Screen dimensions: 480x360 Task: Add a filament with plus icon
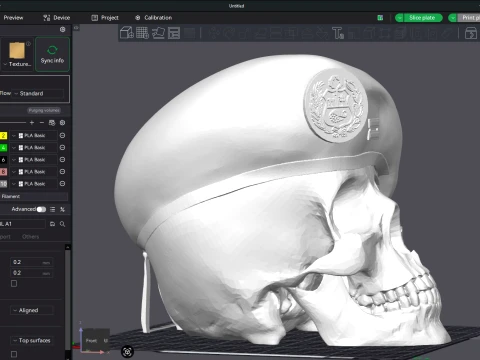(x=32, y=123)
